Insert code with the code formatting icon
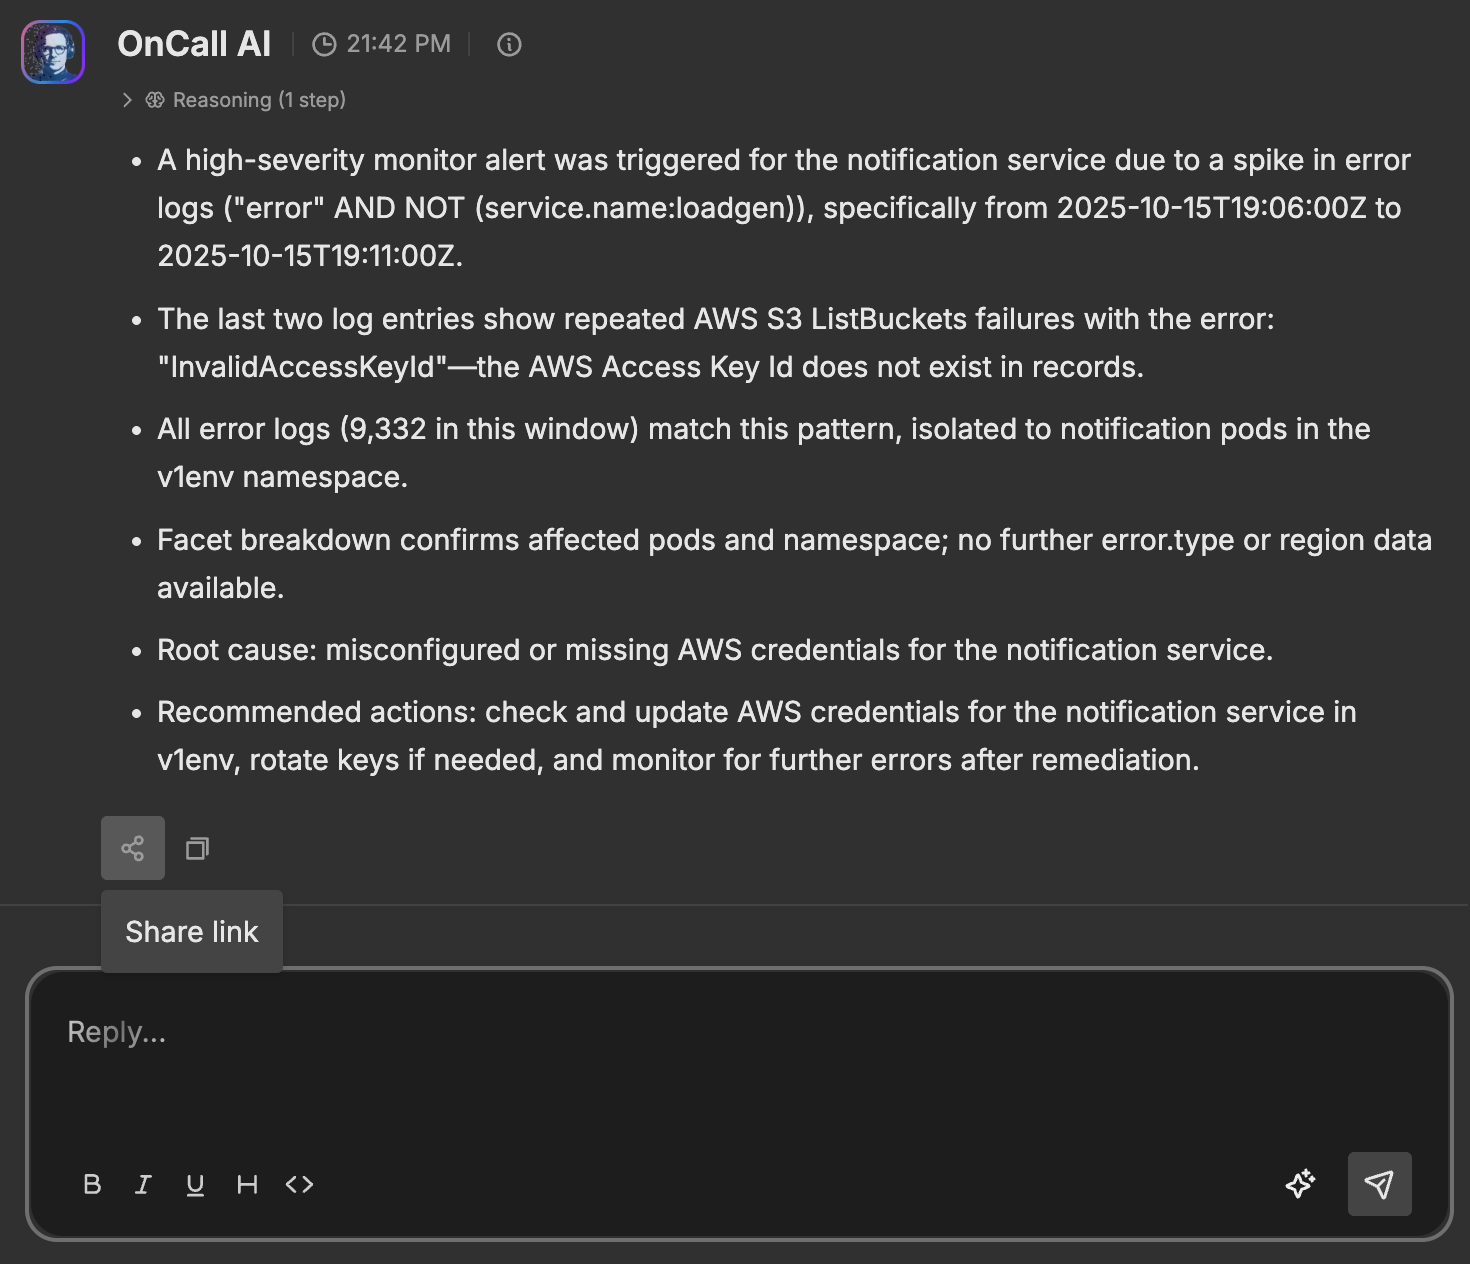Image resolution: width=1470 pixels, height=1264 pixels. 298,1184
